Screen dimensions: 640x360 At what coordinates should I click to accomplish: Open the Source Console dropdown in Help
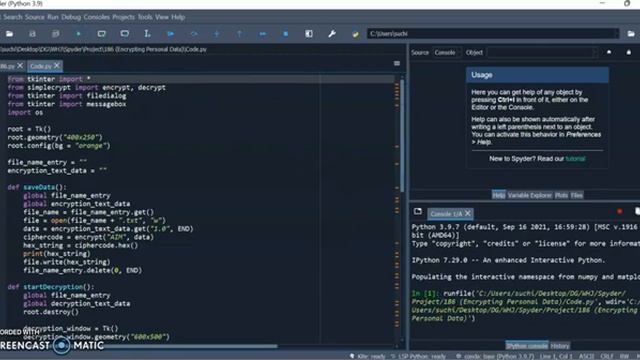pos(447,52)
